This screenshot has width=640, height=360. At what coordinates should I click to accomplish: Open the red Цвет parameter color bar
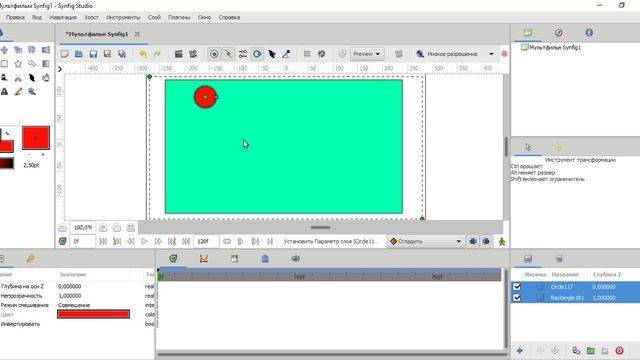point(93,314)
